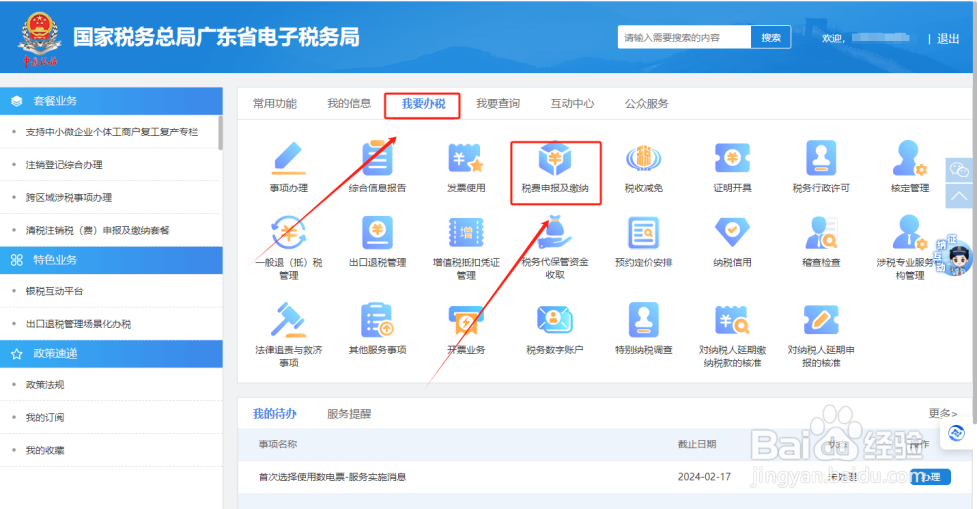Click 更多> link in to-do panel
The image size is (978, 509).
click(x=942, y=413)
